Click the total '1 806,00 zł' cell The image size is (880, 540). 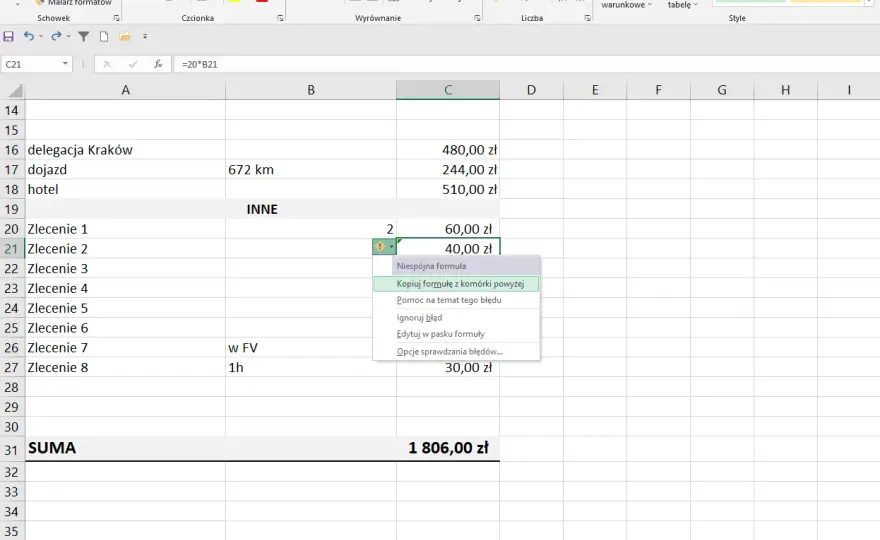tap(448, 449)
